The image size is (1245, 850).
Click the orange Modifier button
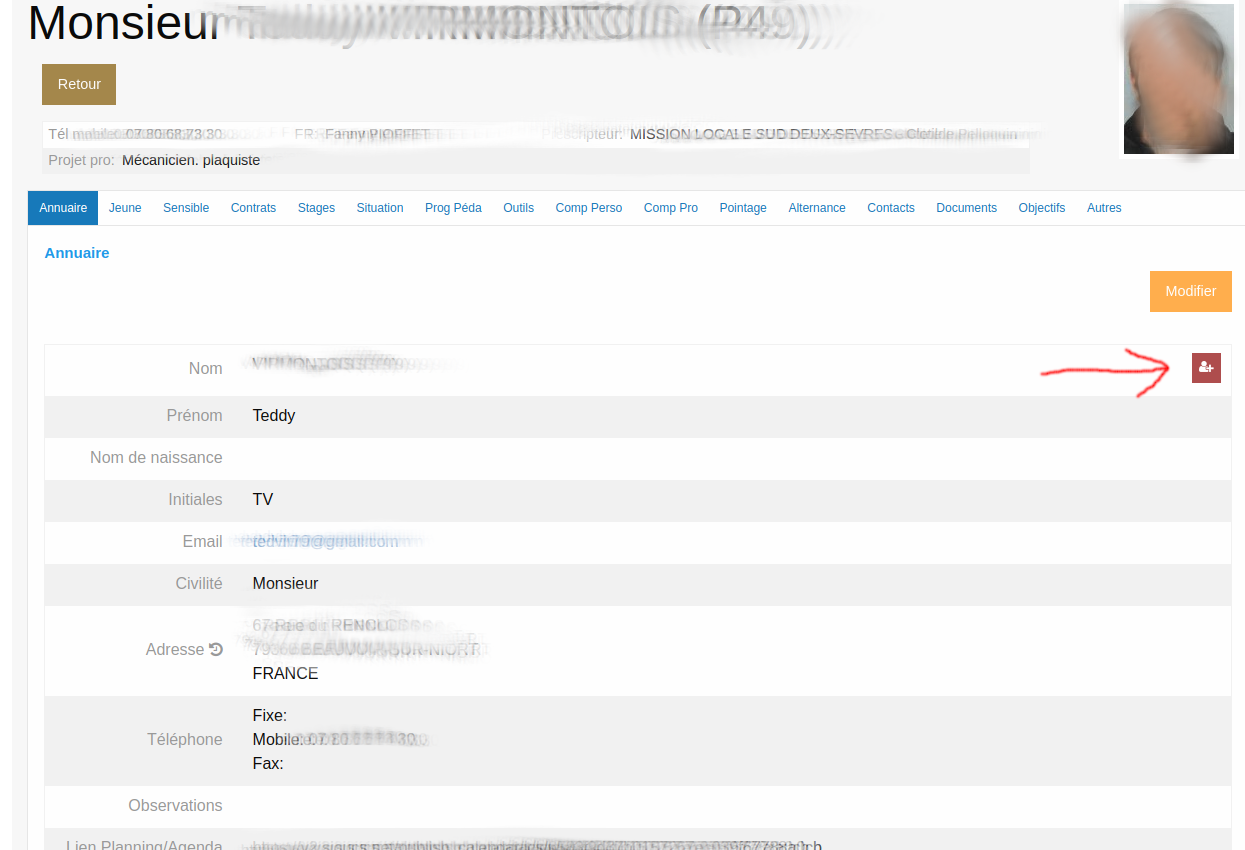(x=1190, y=291)
